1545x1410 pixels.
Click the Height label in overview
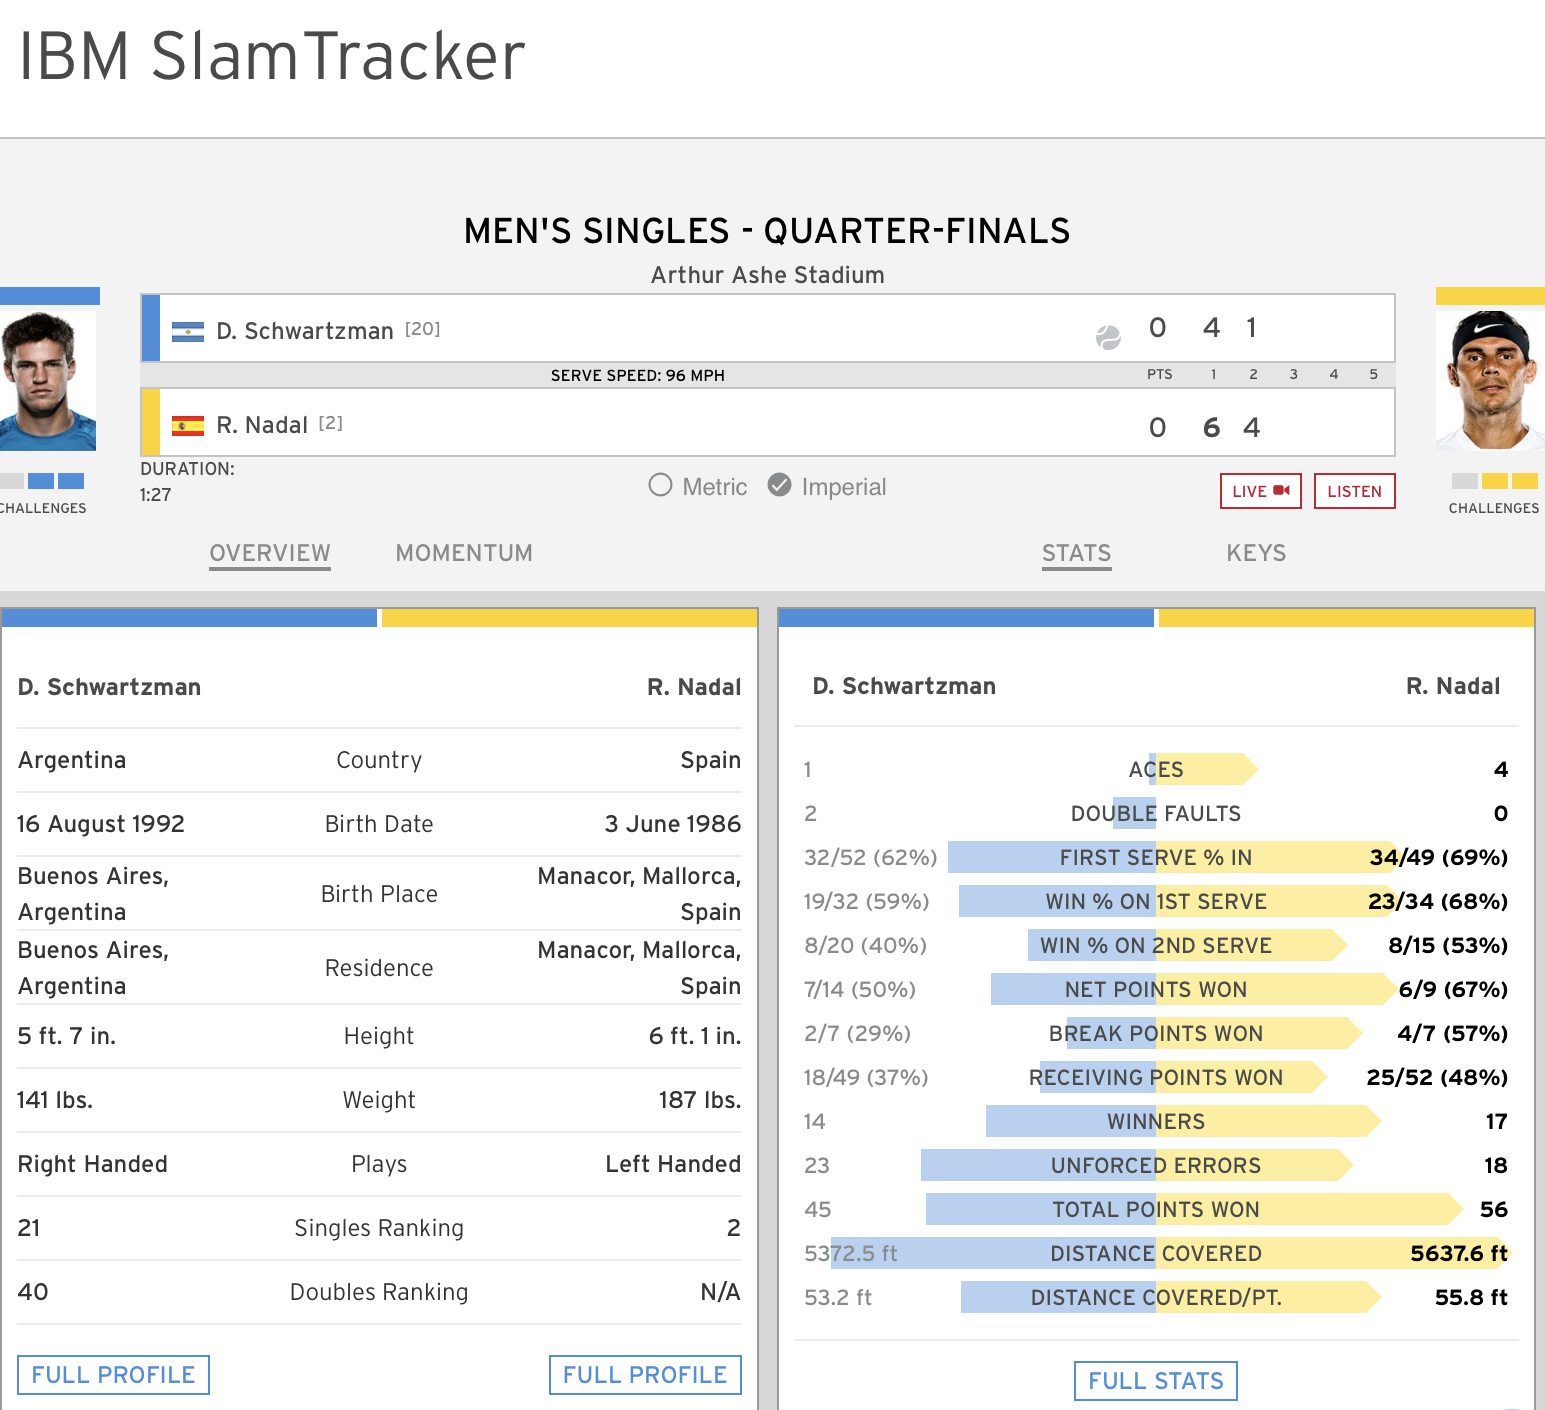[x=379, y=1036]
